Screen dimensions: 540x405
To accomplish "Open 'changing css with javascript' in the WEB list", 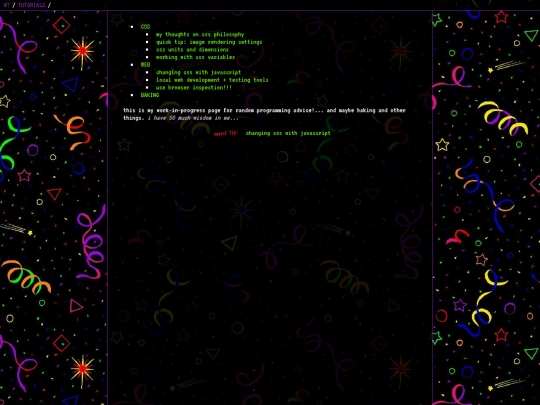I will [x=198, y=72].
